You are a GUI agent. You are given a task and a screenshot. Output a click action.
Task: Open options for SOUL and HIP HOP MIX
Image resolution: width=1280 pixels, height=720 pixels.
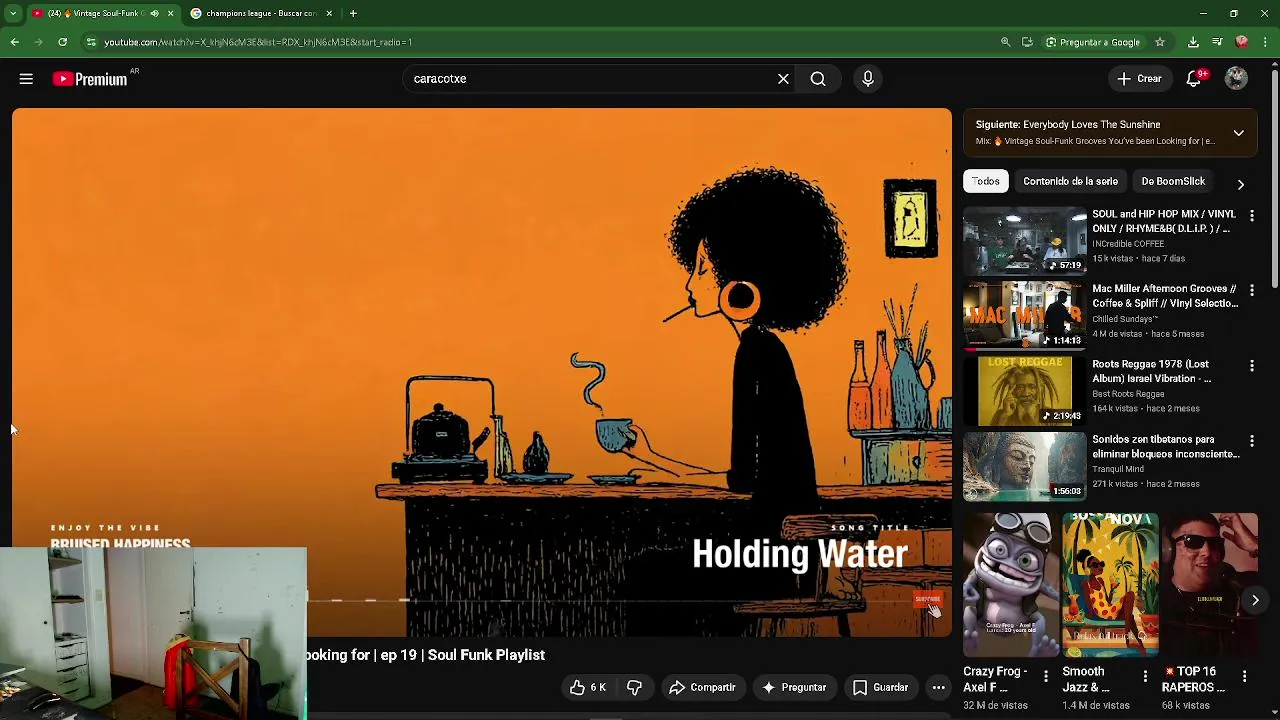pyautogui.click(x=1251, y=215)
